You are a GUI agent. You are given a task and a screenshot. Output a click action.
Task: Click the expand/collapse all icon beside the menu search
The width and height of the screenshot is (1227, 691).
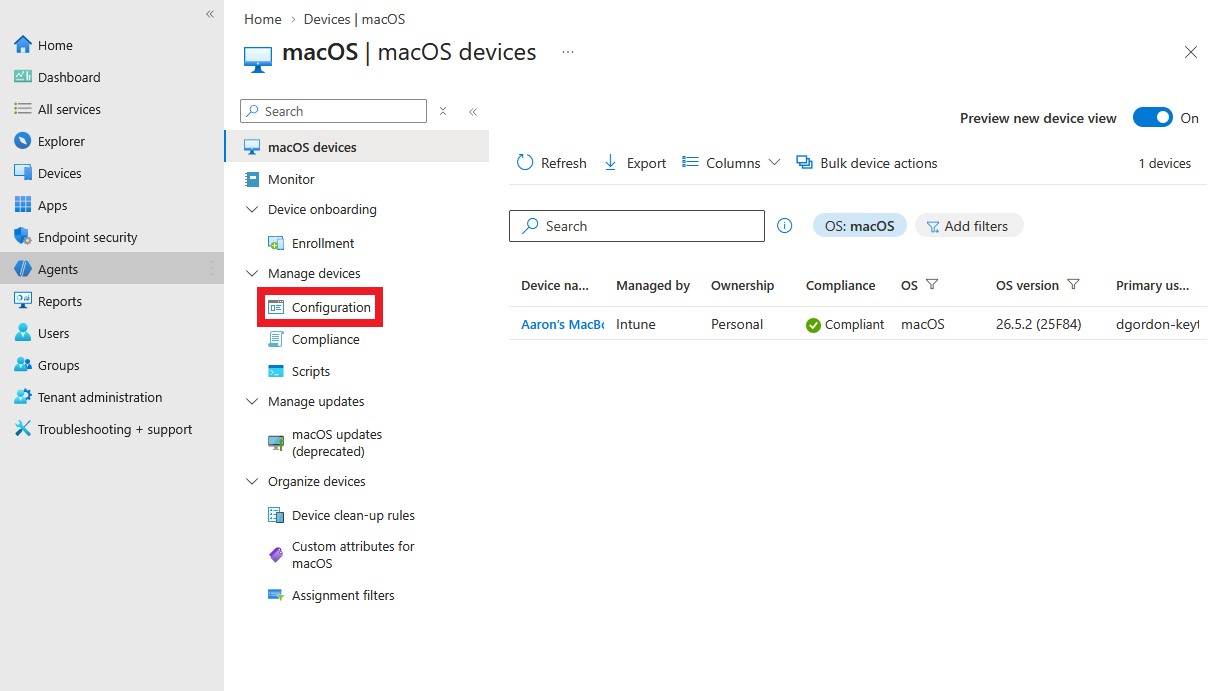tap(443, 111)
